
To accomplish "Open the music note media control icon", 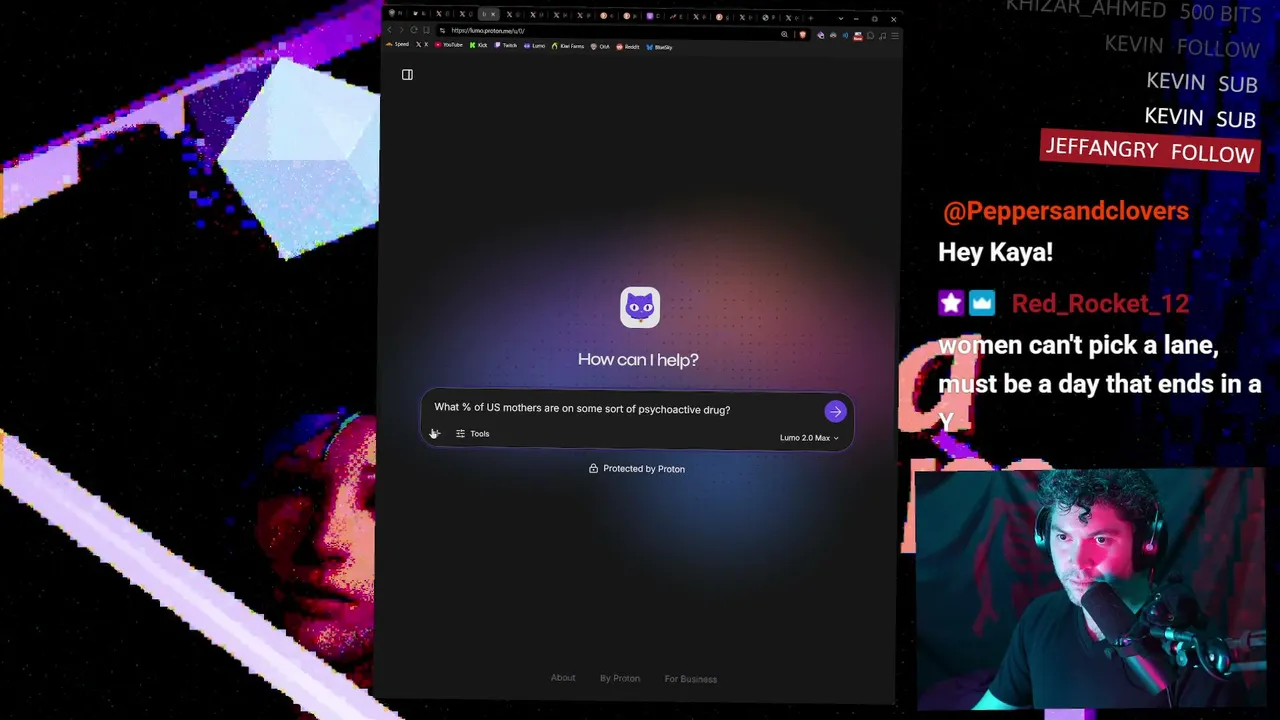I will click(882, 36).
